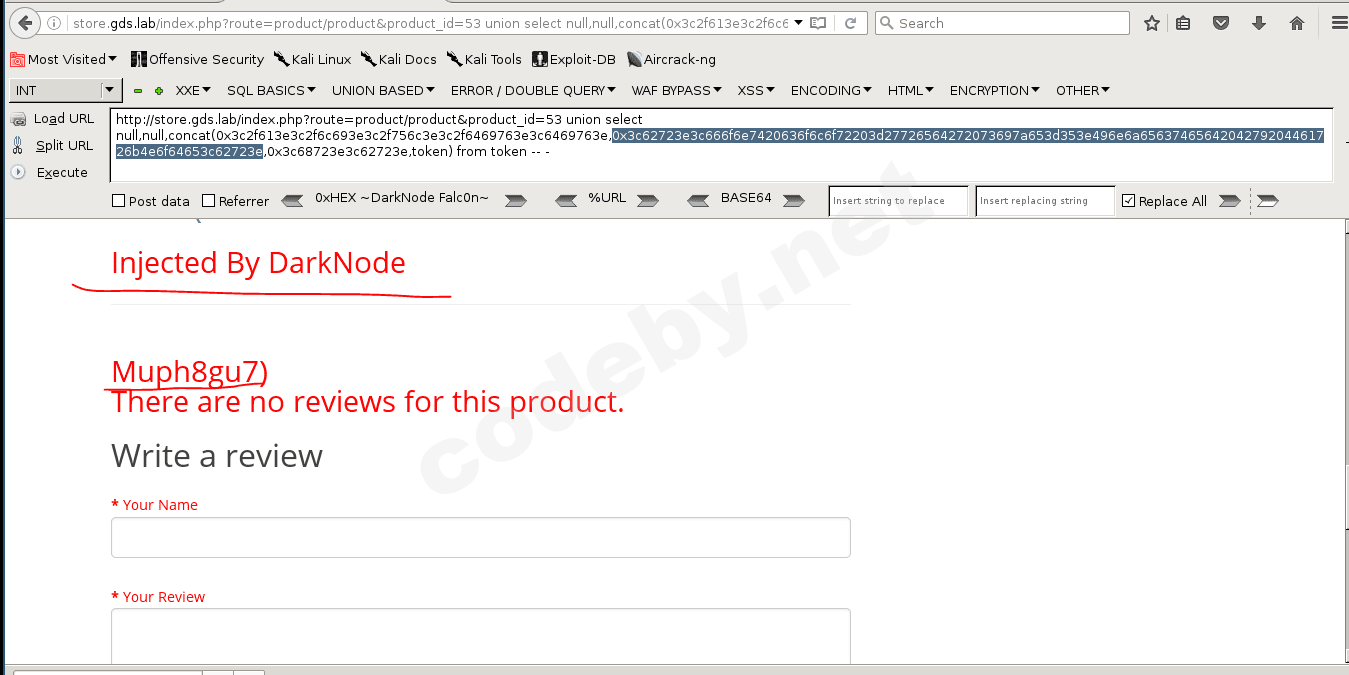The height and width of the screenshot is (675, 1349).
Task: Click Execute in HackBar
Action: pos(50,172)
